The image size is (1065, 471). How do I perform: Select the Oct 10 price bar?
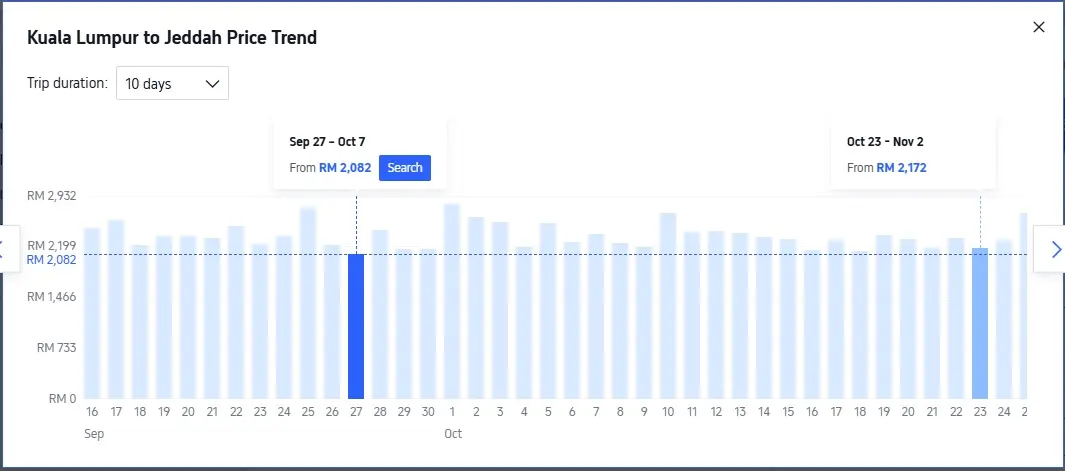click(668, 306)
